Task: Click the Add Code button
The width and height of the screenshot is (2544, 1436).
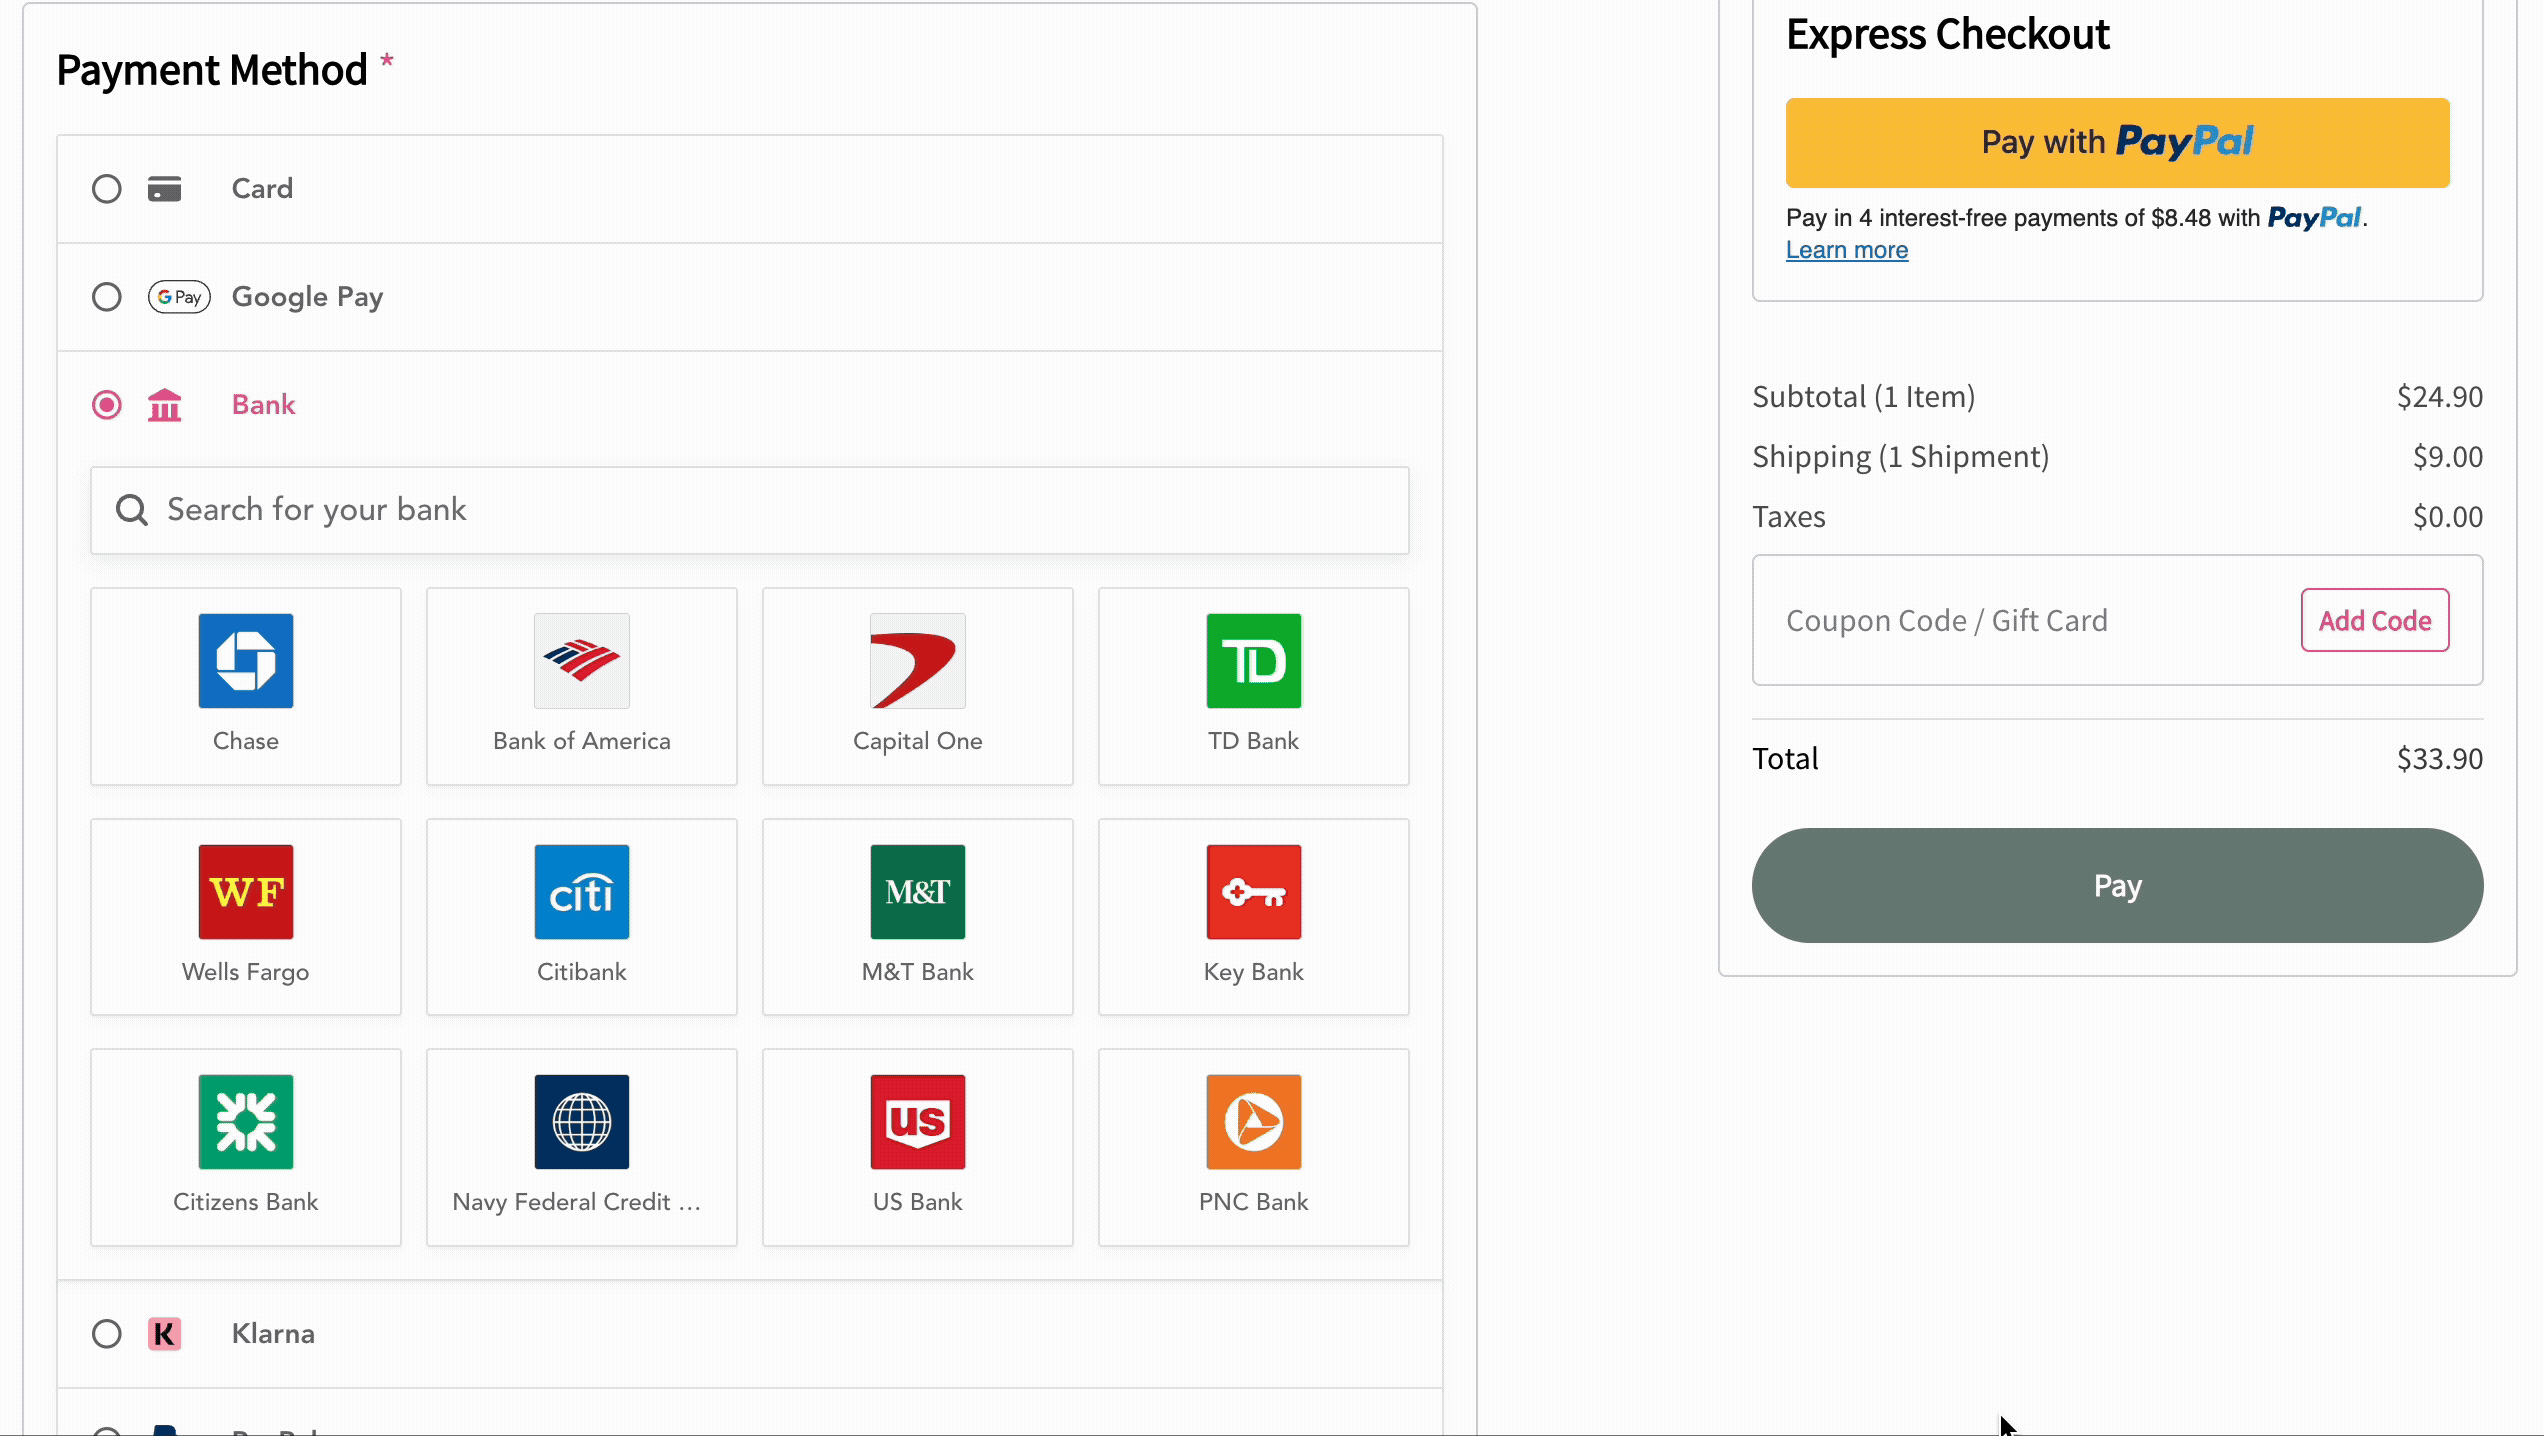Action: (x=2374, y=620)
